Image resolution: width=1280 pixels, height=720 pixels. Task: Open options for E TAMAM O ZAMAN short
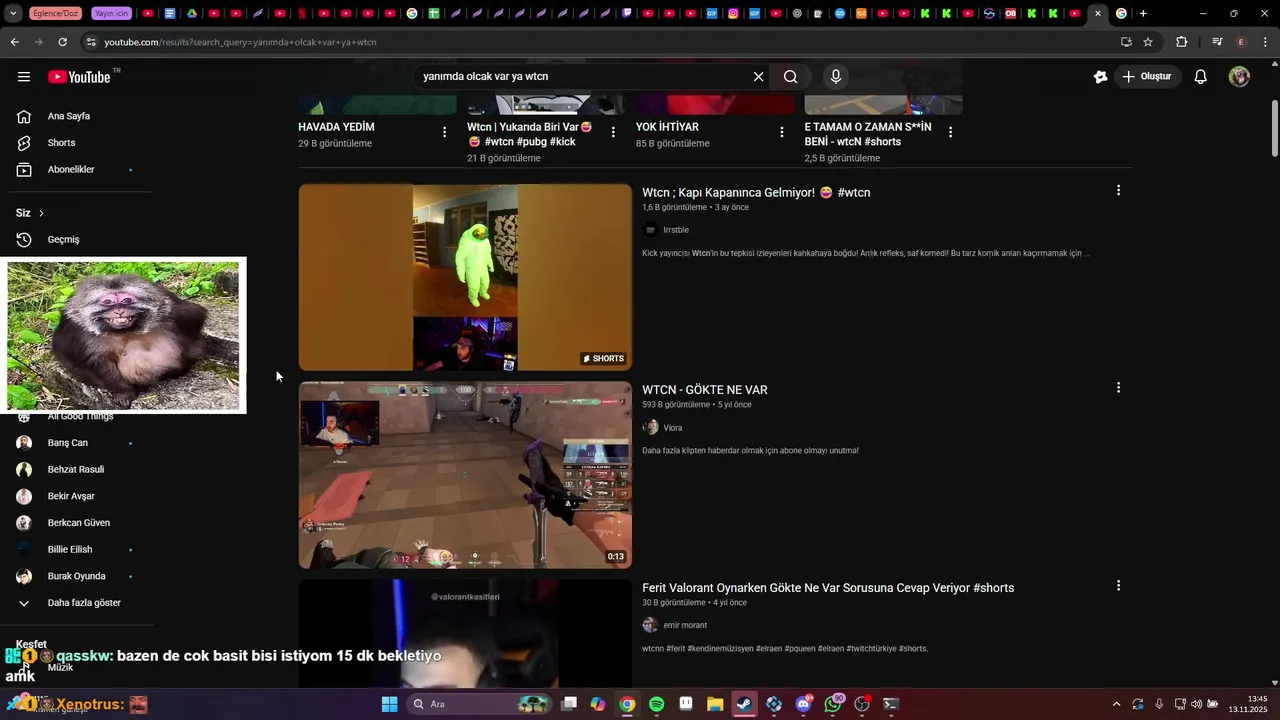point(950,132)
